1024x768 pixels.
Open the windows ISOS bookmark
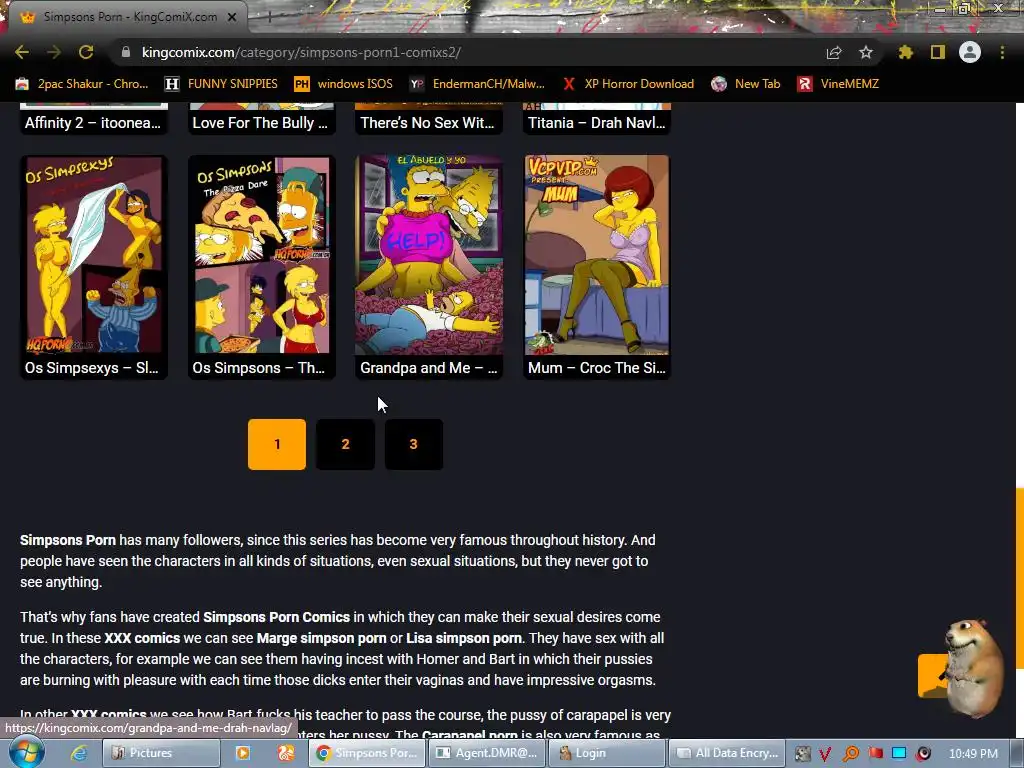(344, 84)
